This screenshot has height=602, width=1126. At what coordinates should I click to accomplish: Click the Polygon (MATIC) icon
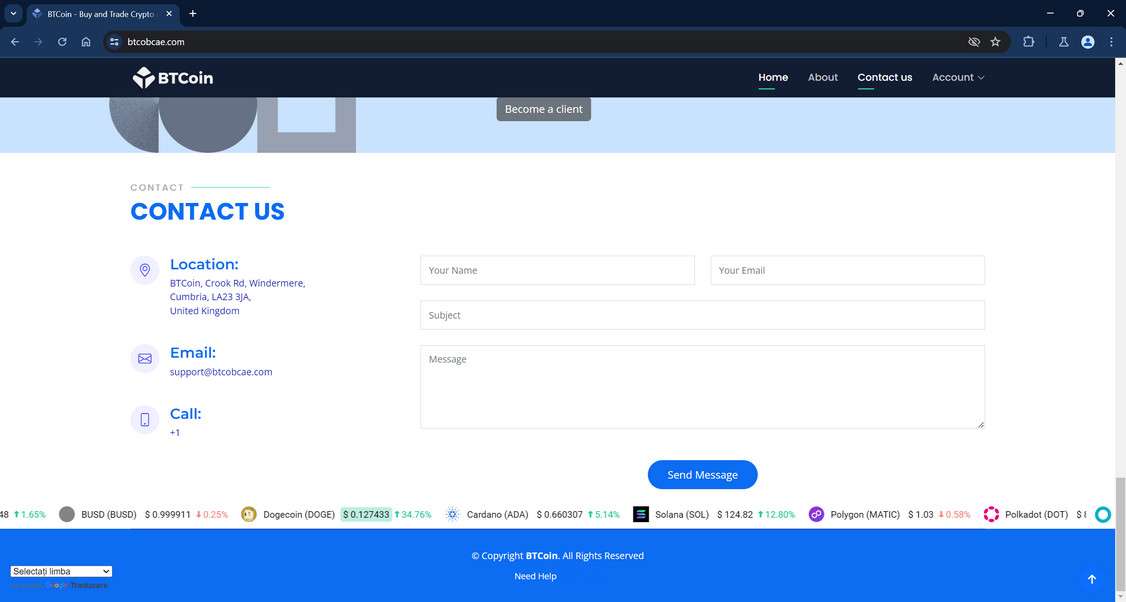(x=816, y=514)
